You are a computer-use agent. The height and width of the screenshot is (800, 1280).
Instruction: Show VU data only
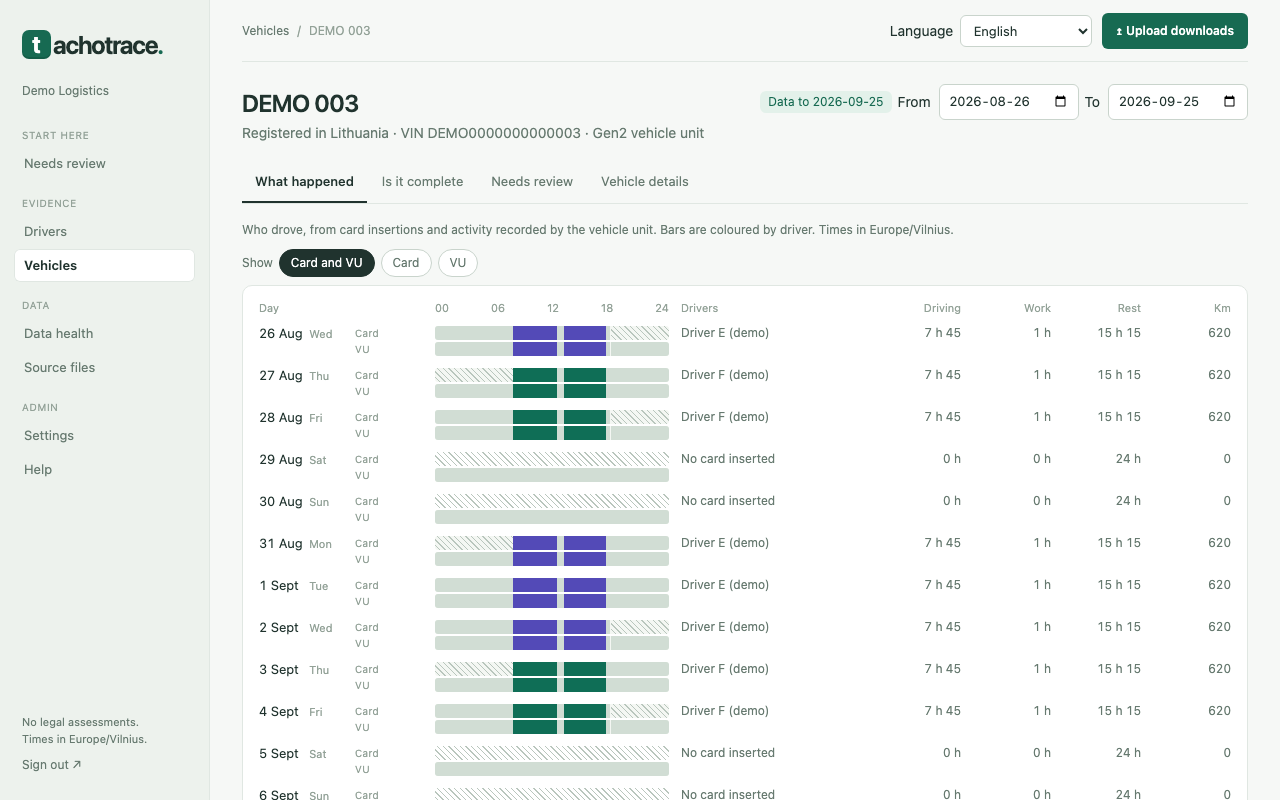click(458, 263)
